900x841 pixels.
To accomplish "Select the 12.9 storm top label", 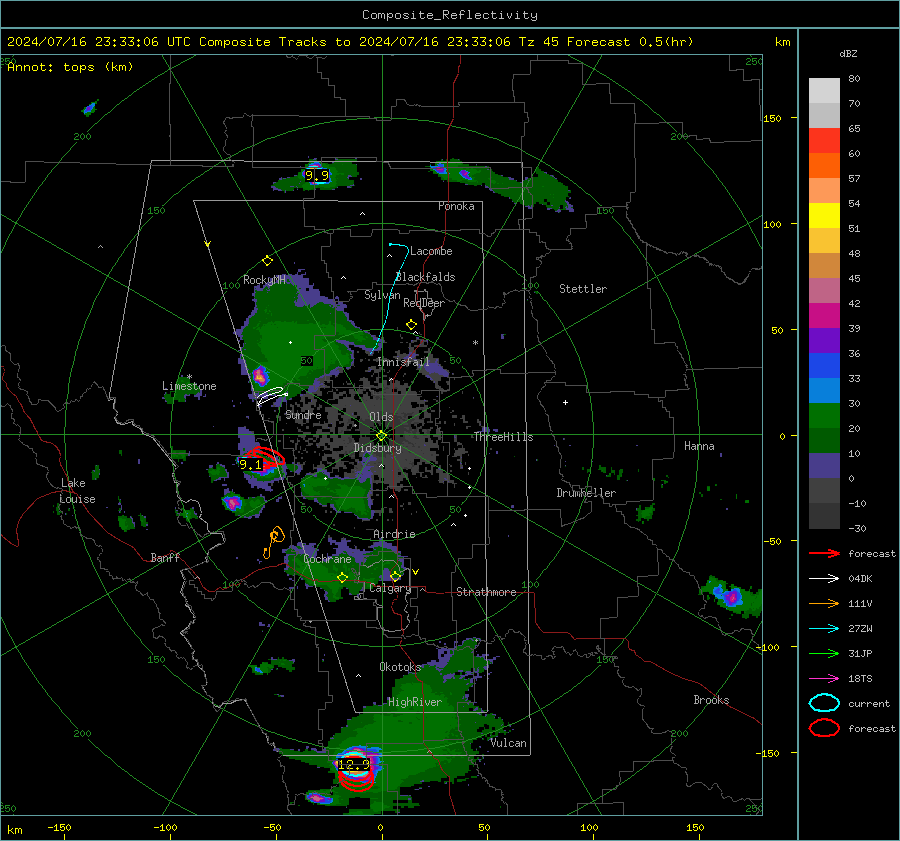I will (354, 765).
